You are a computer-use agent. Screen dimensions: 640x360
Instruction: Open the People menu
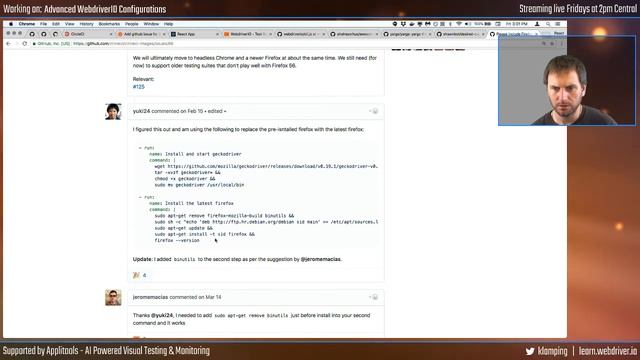pyautogui.click(x=132, y=24)
